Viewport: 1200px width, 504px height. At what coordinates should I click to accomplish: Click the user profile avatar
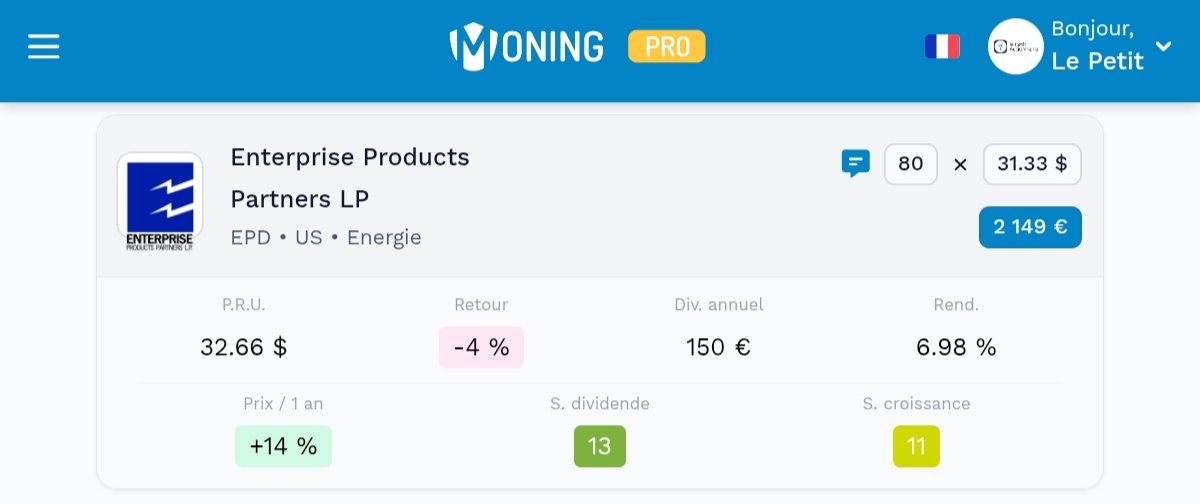pyautogui.click(x=1015, y=47)
